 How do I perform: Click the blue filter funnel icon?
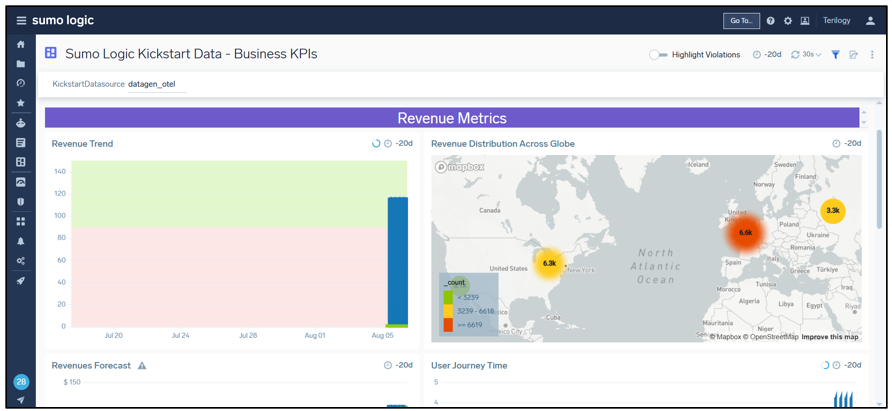point(835,55)
